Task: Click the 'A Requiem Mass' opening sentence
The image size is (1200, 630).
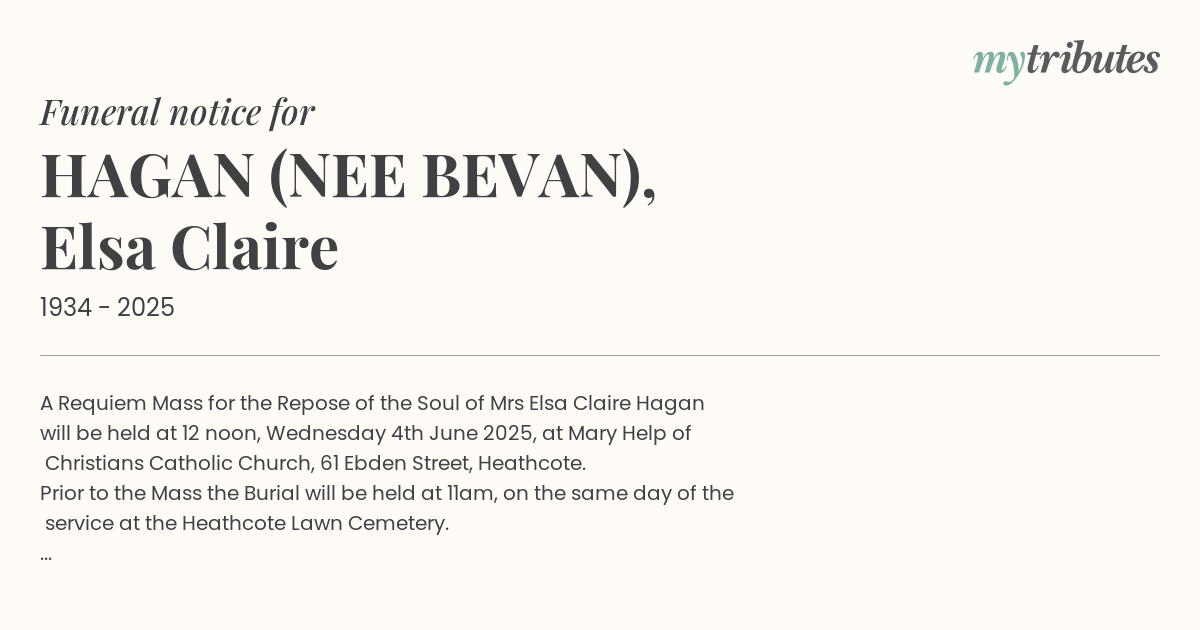Action: tap(372, 403)
